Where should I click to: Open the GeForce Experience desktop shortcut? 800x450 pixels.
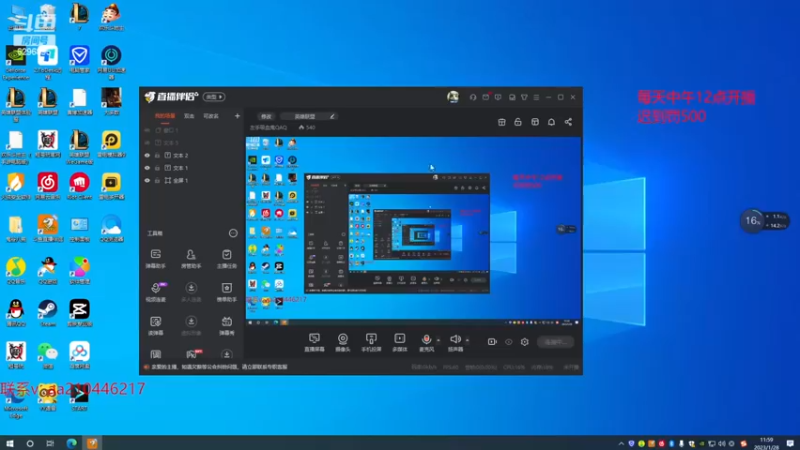pyautogui.click(x=16, y=63)
